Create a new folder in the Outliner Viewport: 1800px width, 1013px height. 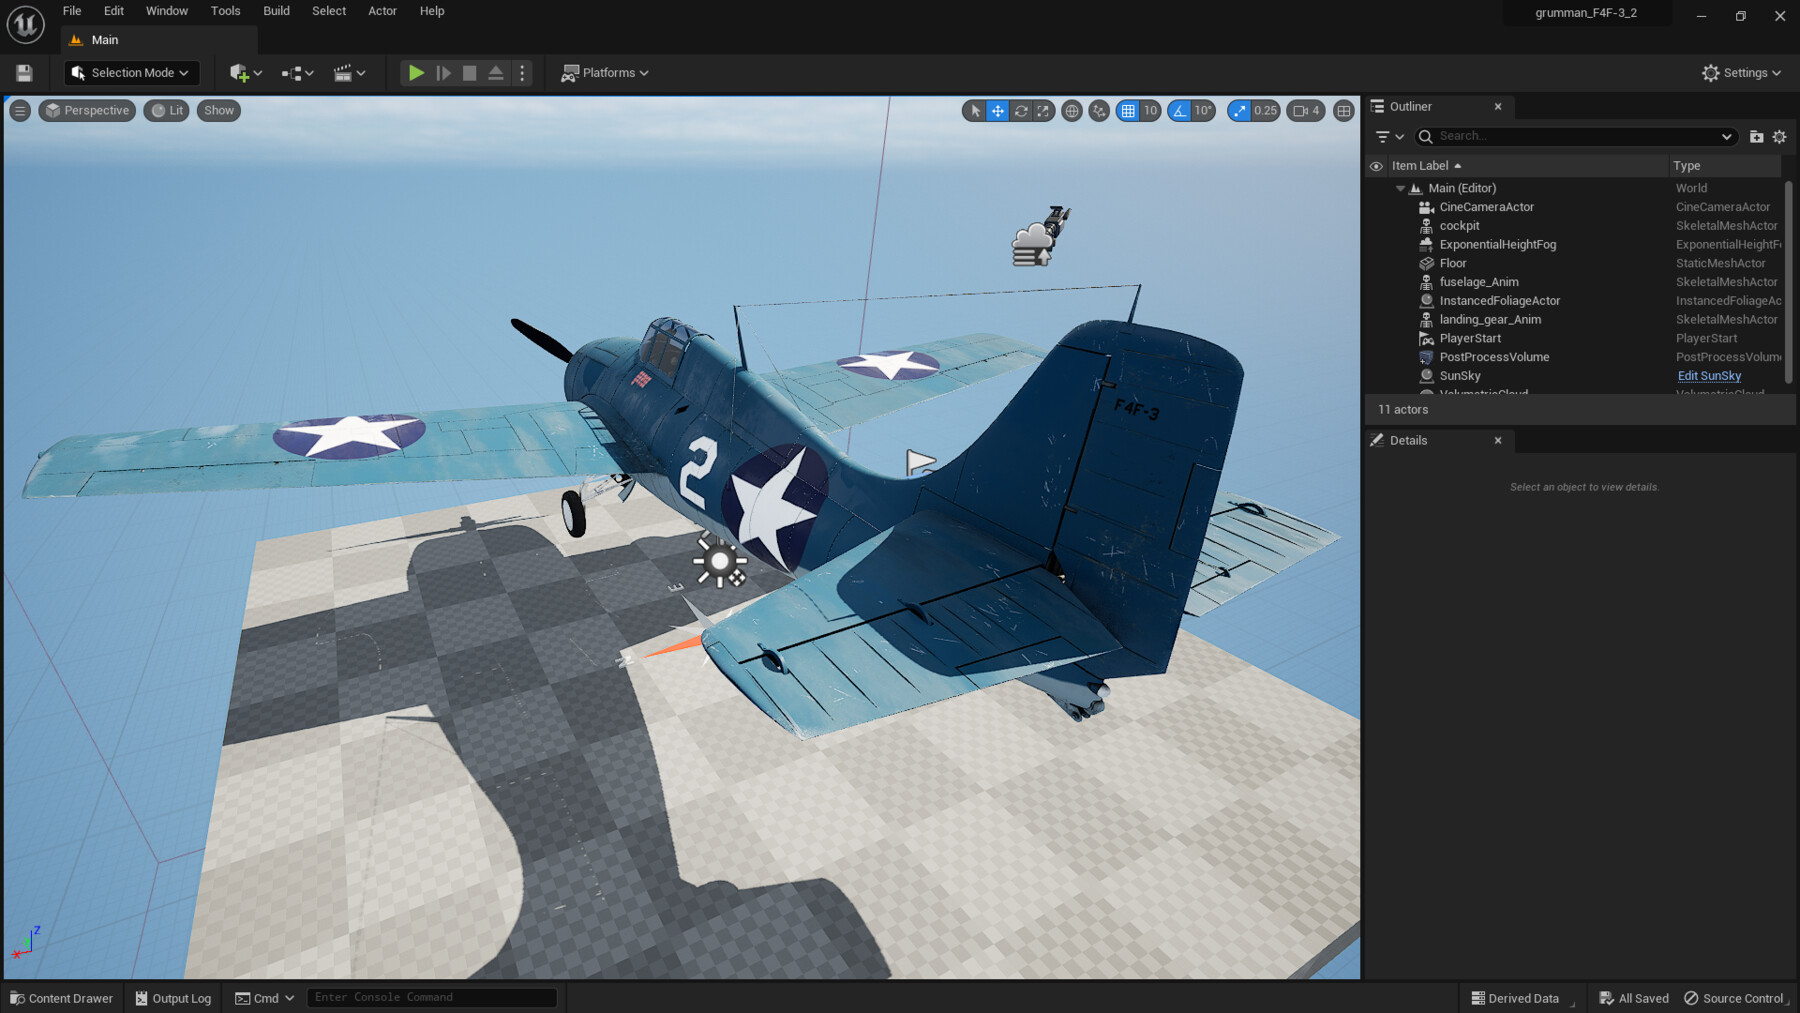[1756, 137]
